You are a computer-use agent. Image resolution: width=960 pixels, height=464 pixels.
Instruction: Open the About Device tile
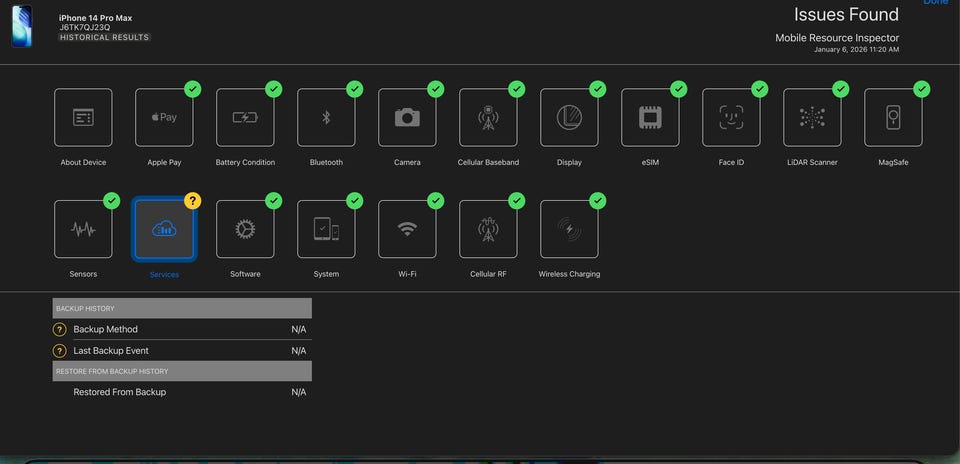[x=83, y=118]
